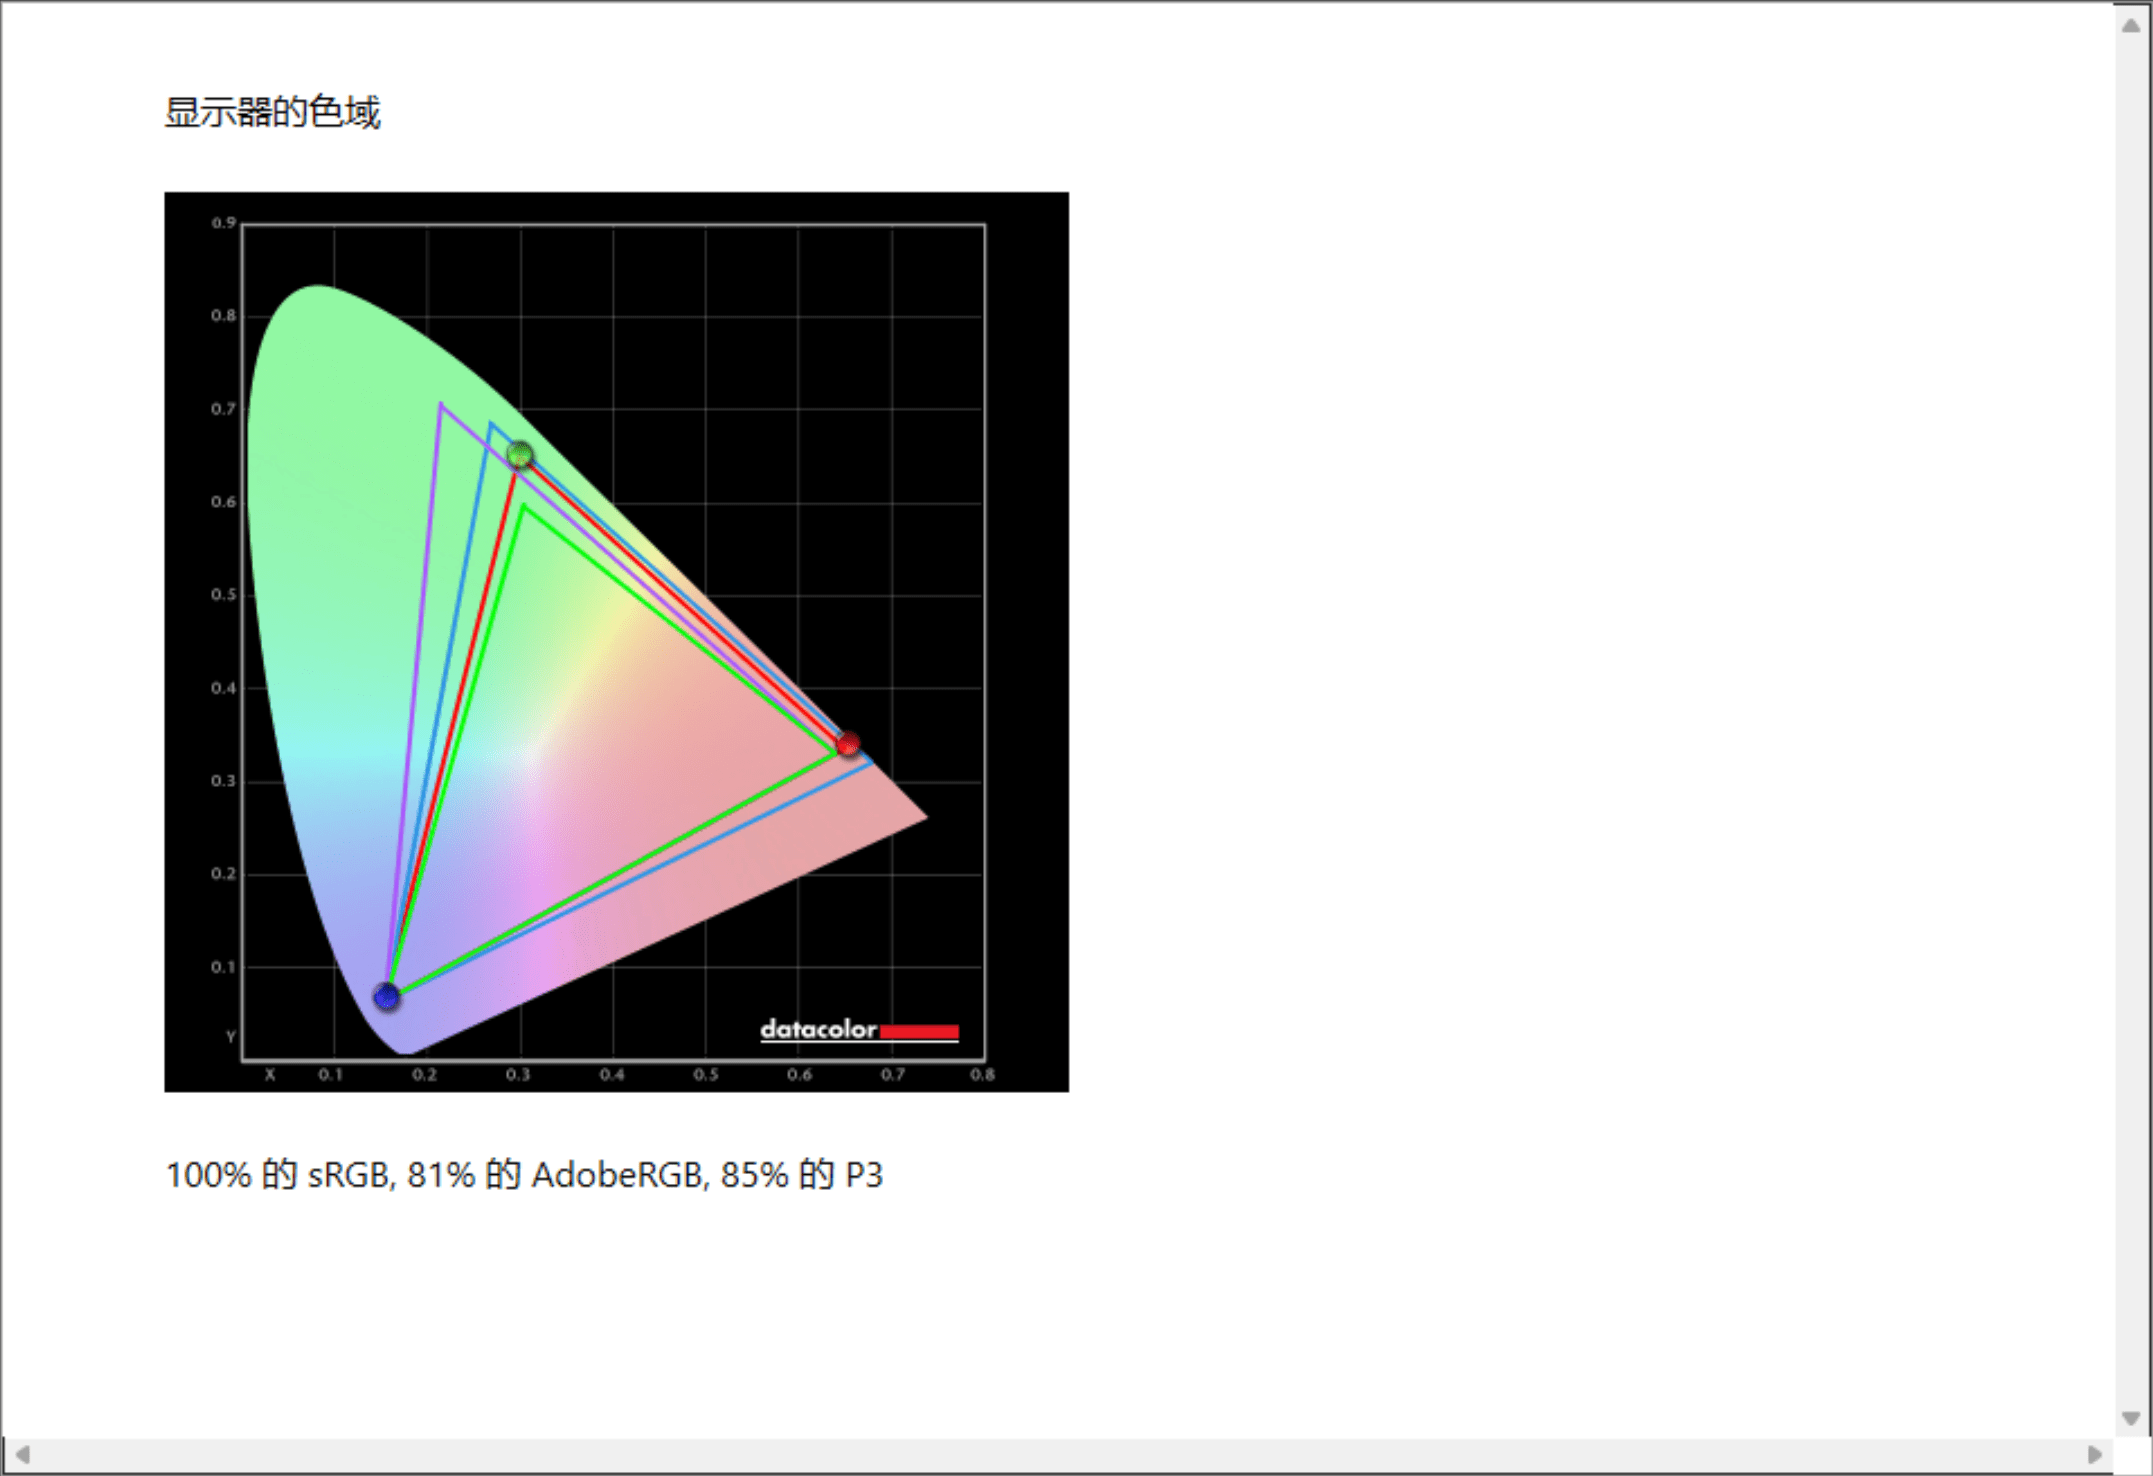Click the vertical scrollbar down arrow
Image resolution: width=2153 pixels, height=1476 pixels.
coord(2131,1418)
